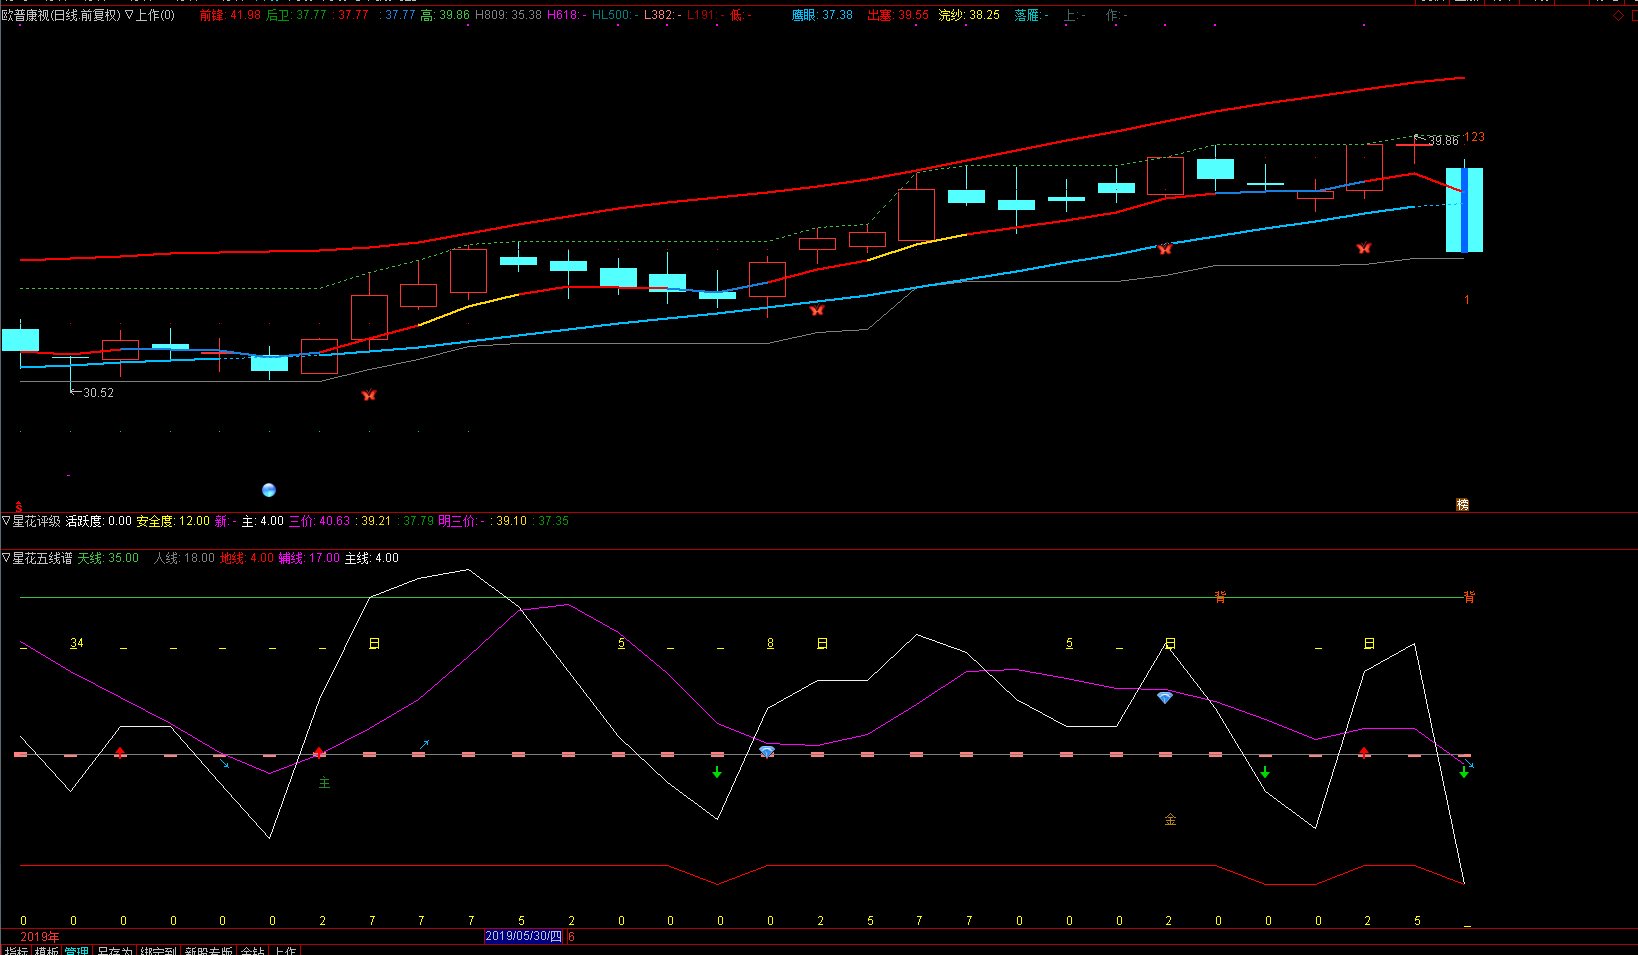Click the diamond gem icon on the magenta line

tap(1165, 697)
